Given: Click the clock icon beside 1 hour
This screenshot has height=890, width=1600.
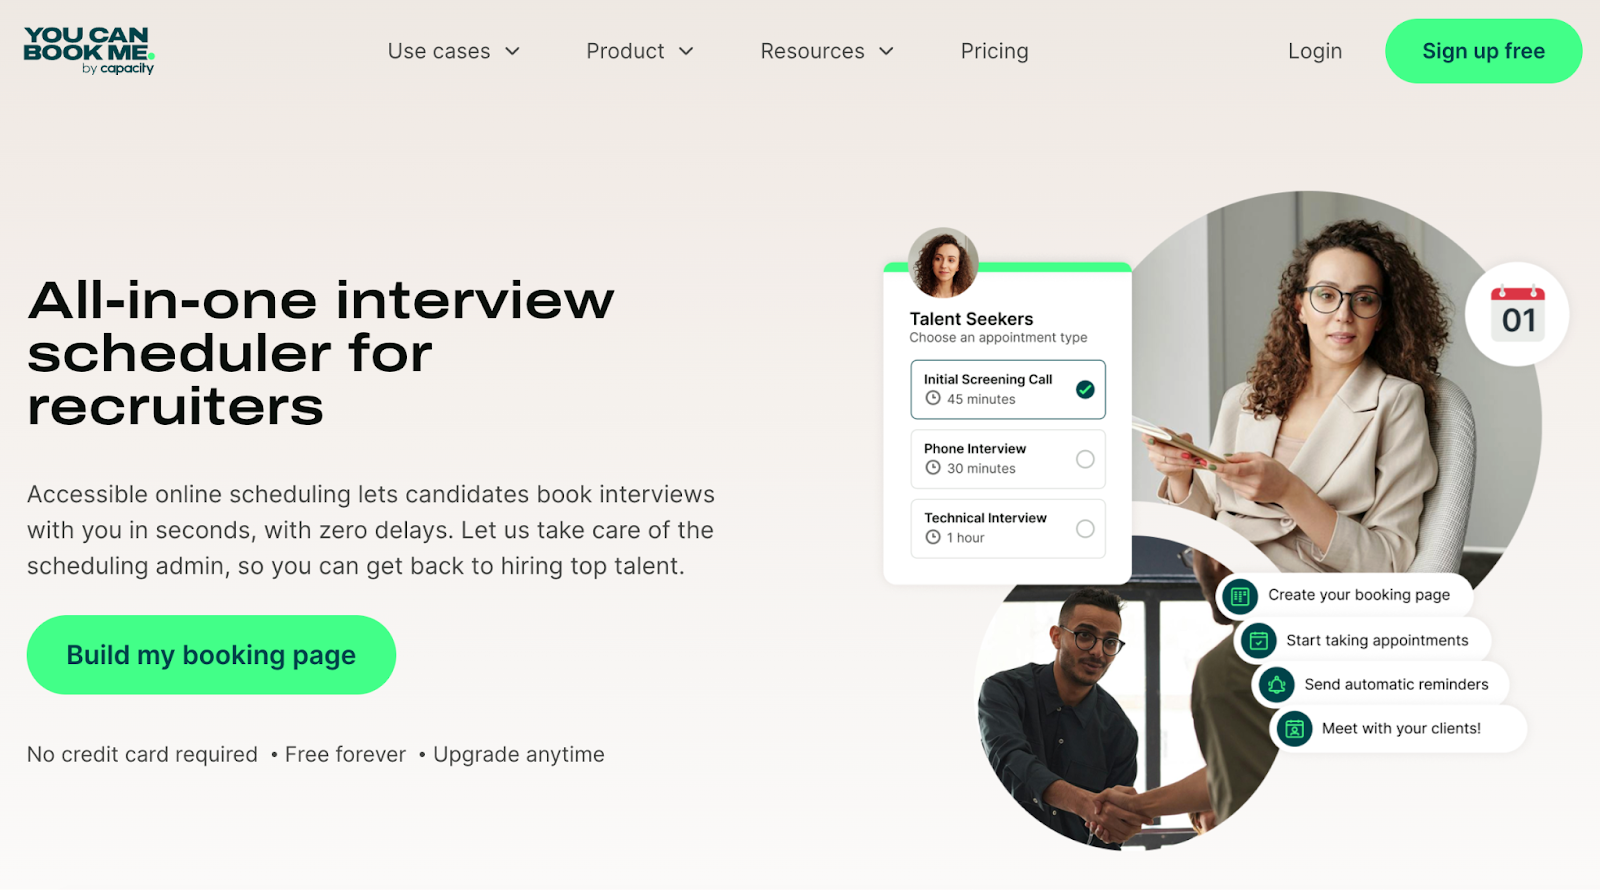Looking at the screenshot, I should click(933, 537).
